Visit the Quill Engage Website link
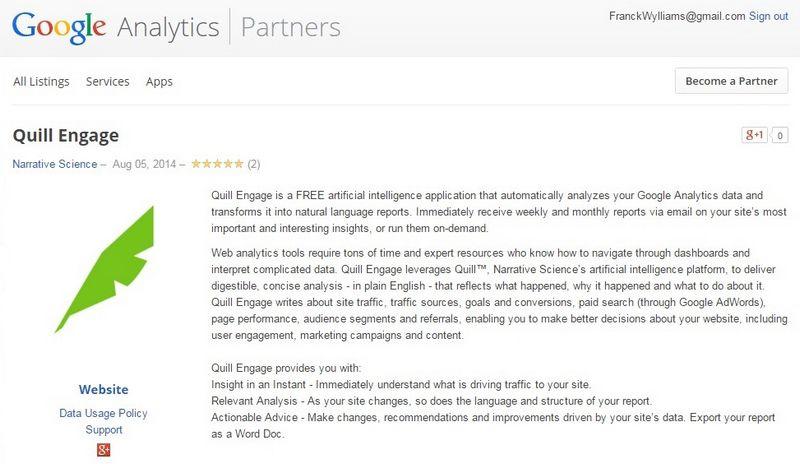Viewport: 800px width, 464px height. 103,390
